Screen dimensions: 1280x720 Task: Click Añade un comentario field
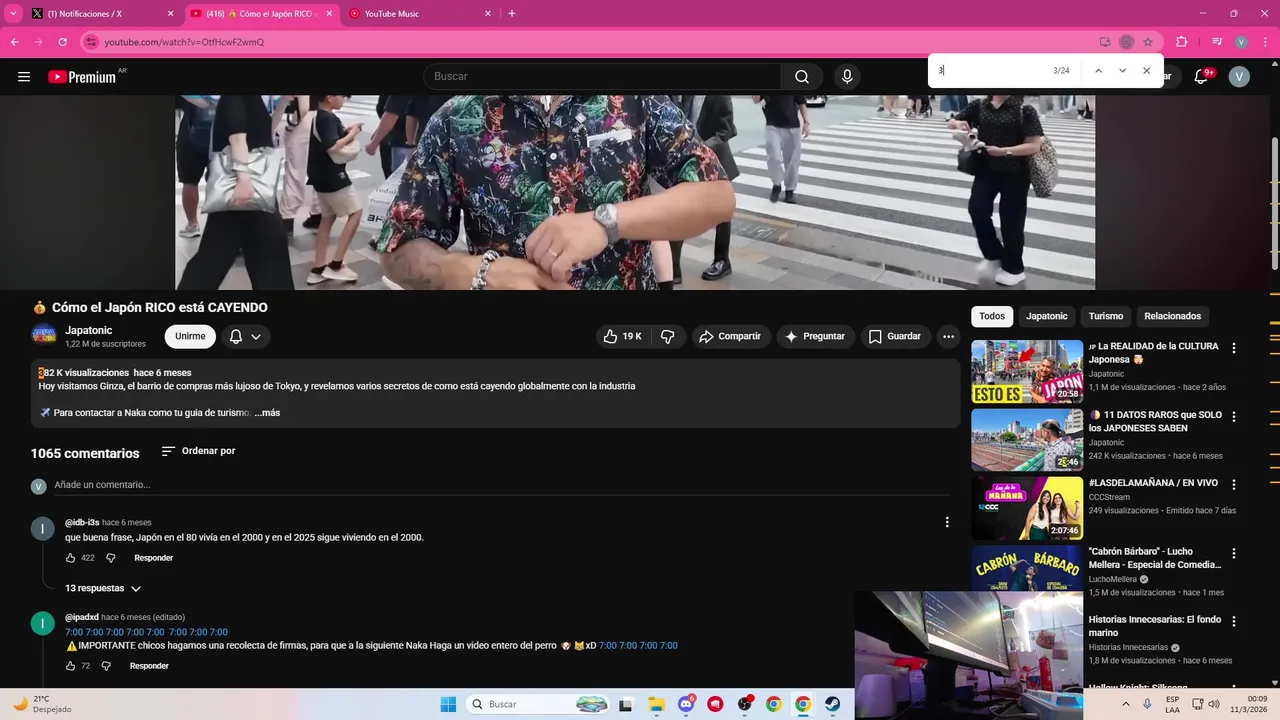pos(500,485)
